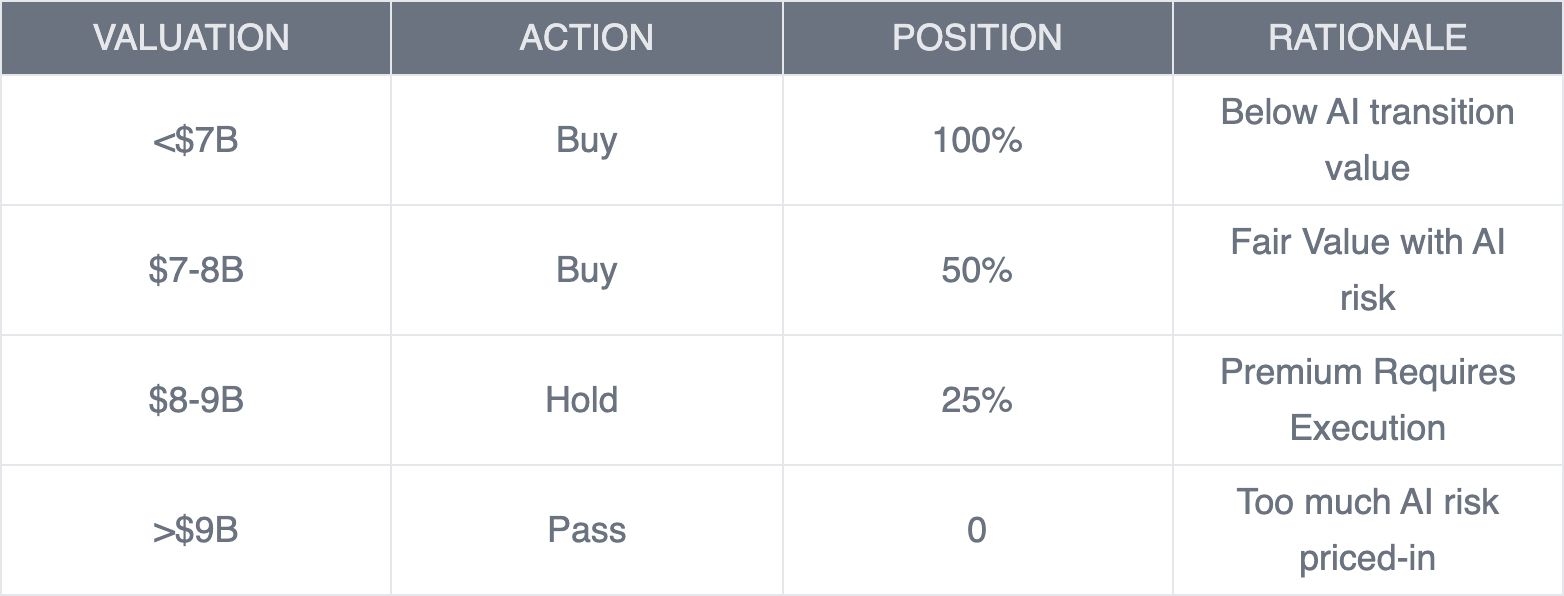
Task: Select the <$7B valuation cell
Action: pos(195,140)
